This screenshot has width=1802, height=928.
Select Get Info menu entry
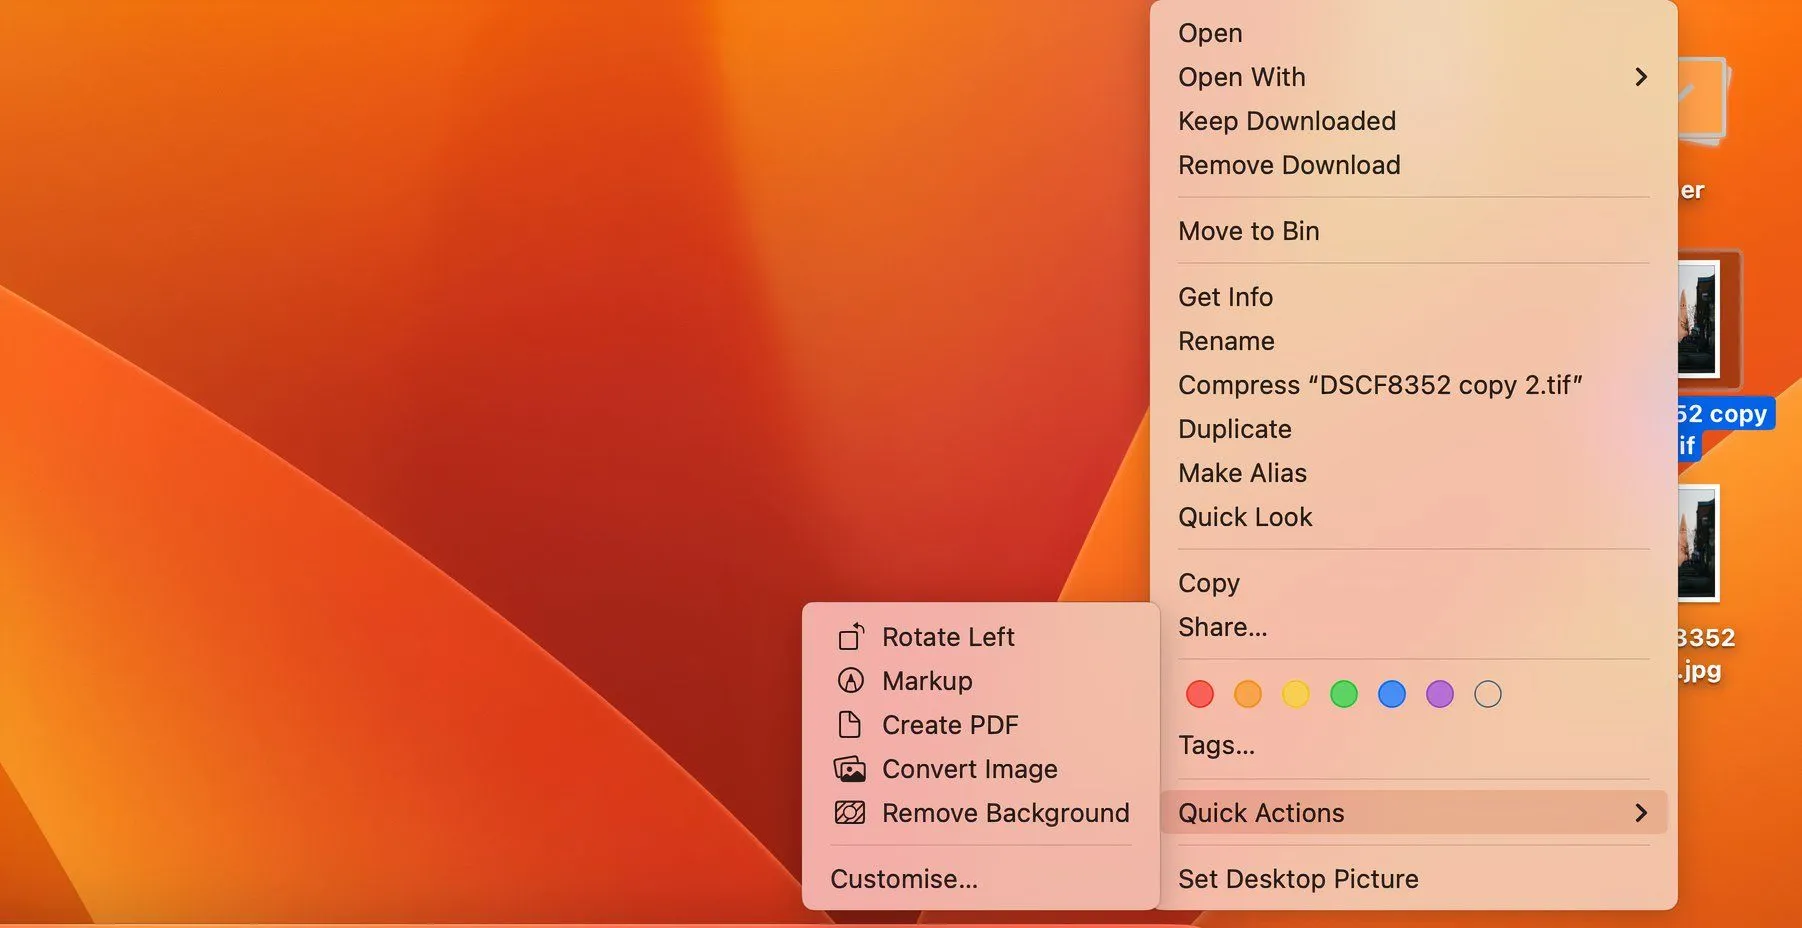(x=1225, y=297)
